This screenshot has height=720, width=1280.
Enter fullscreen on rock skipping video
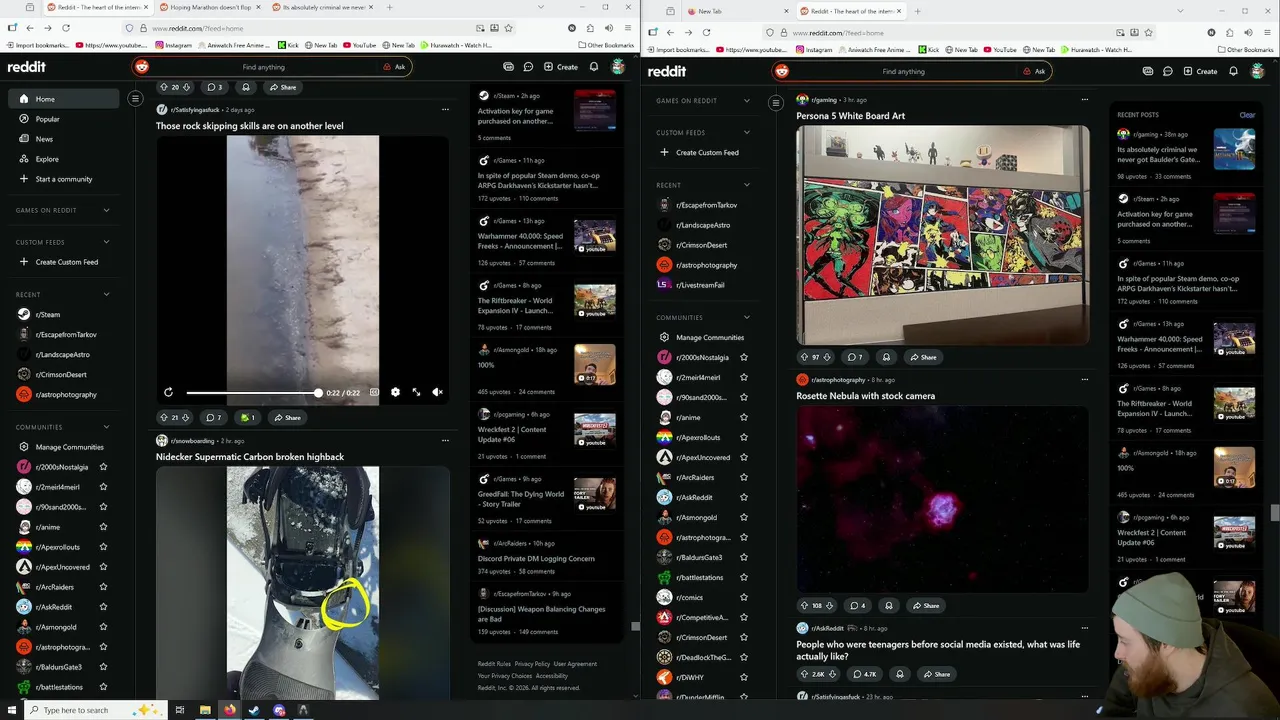(x=416, y=392)
